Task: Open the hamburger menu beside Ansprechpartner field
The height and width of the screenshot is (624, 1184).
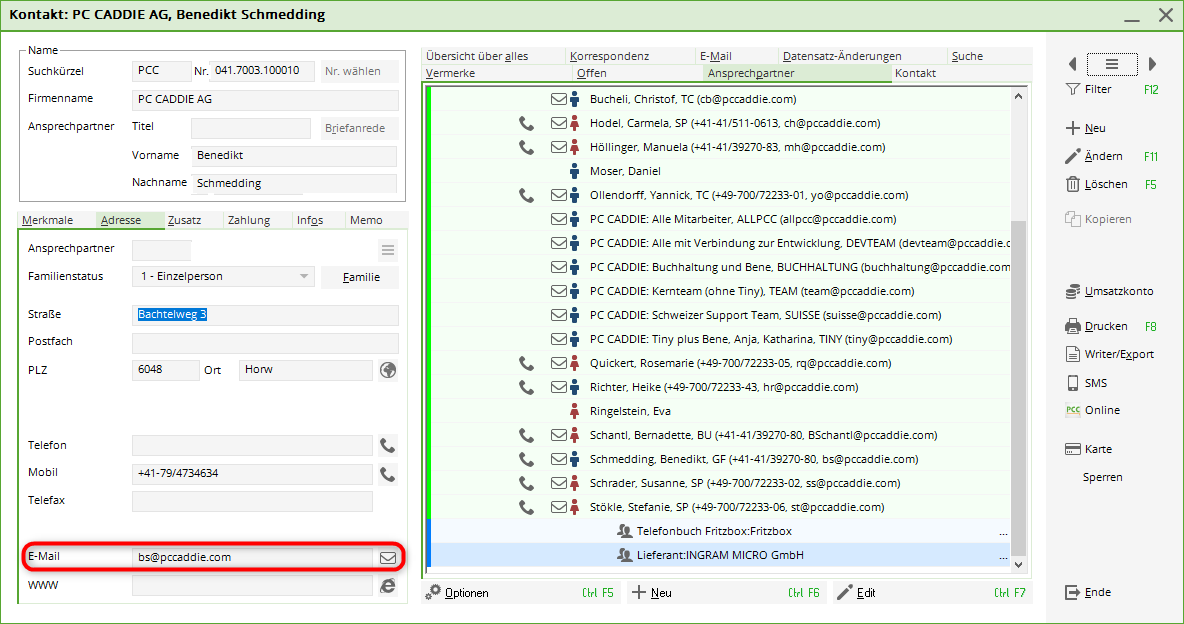Action: (x=388, y=250)
